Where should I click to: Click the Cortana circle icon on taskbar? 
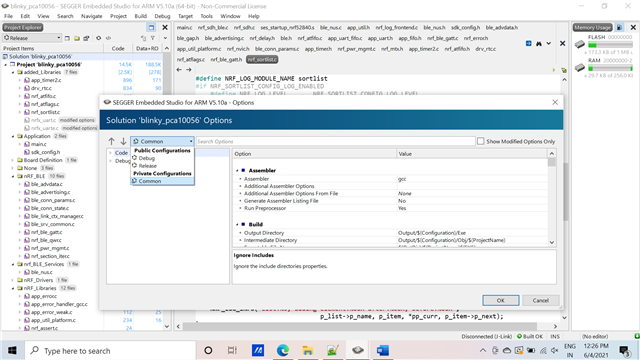coord(208,350)
